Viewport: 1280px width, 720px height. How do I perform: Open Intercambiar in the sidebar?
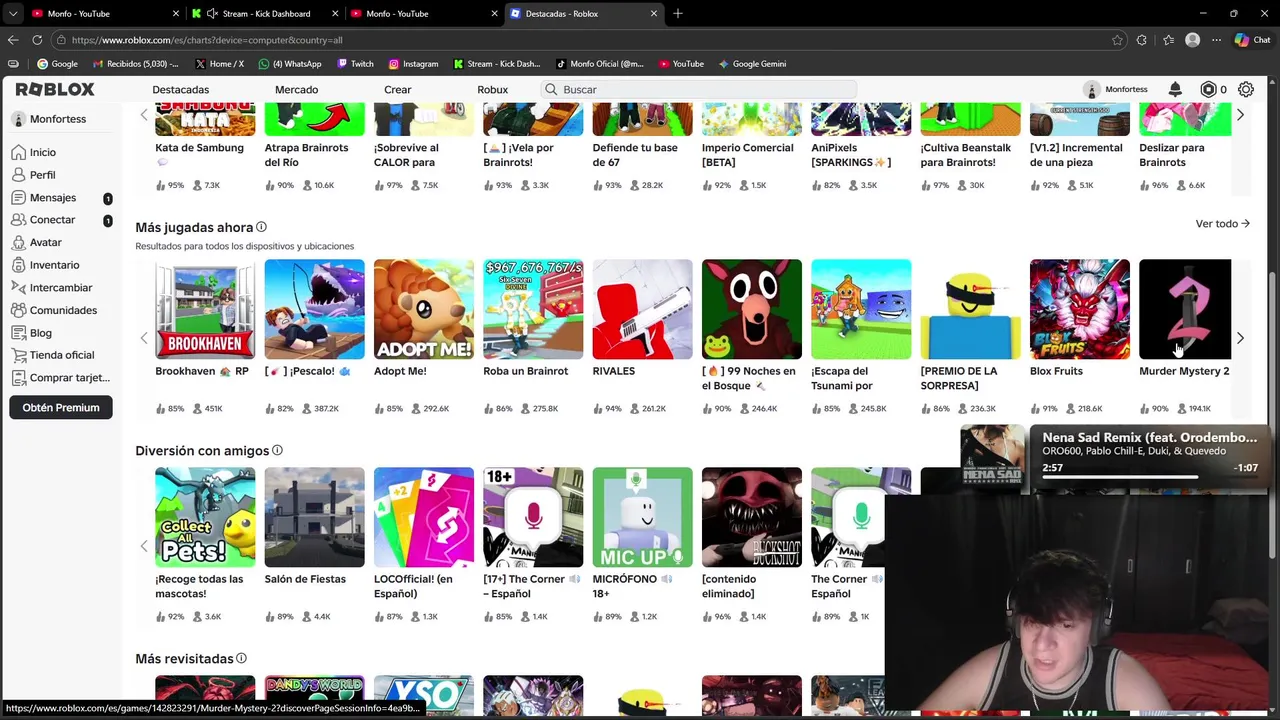coord(53,287)
